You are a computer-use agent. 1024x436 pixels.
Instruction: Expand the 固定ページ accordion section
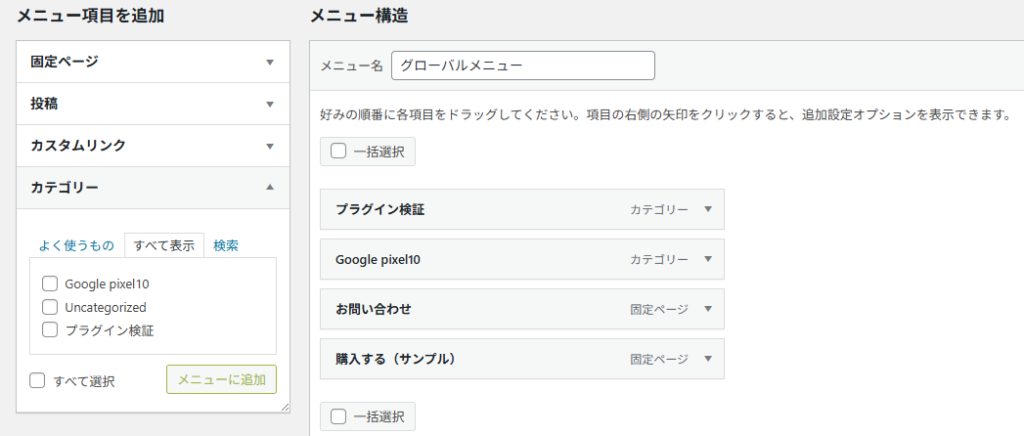(268, 62)
